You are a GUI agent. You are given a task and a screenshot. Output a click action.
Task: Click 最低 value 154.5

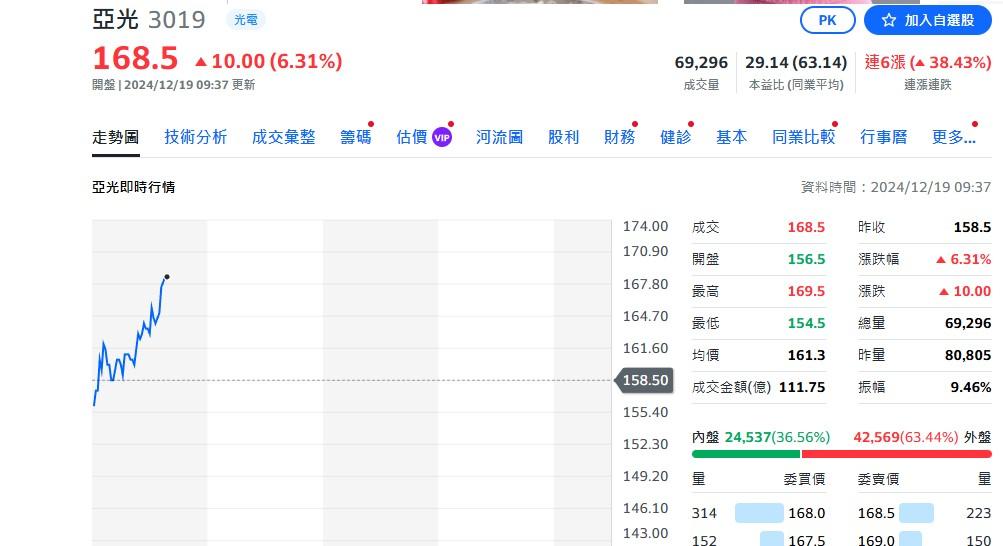point(806,323)
